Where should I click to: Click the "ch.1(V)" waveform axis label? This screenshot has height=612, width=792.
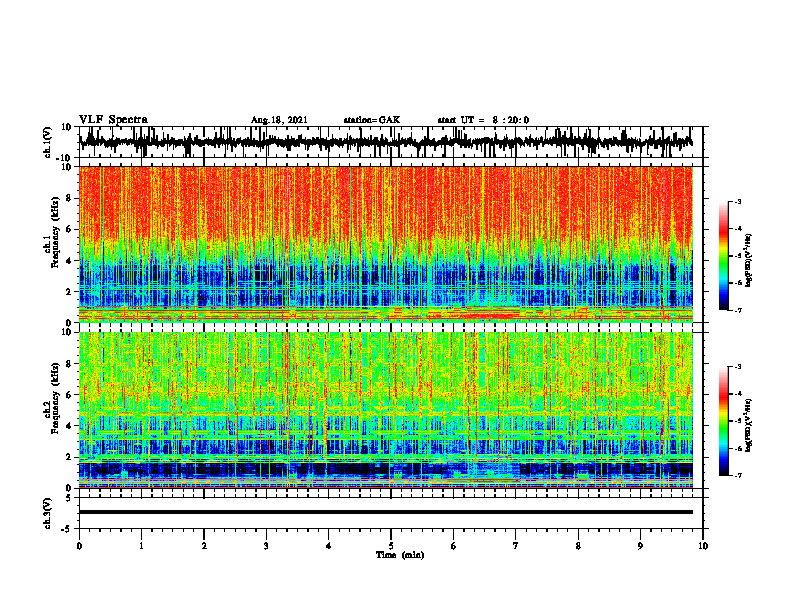click(x=48, y=142)
